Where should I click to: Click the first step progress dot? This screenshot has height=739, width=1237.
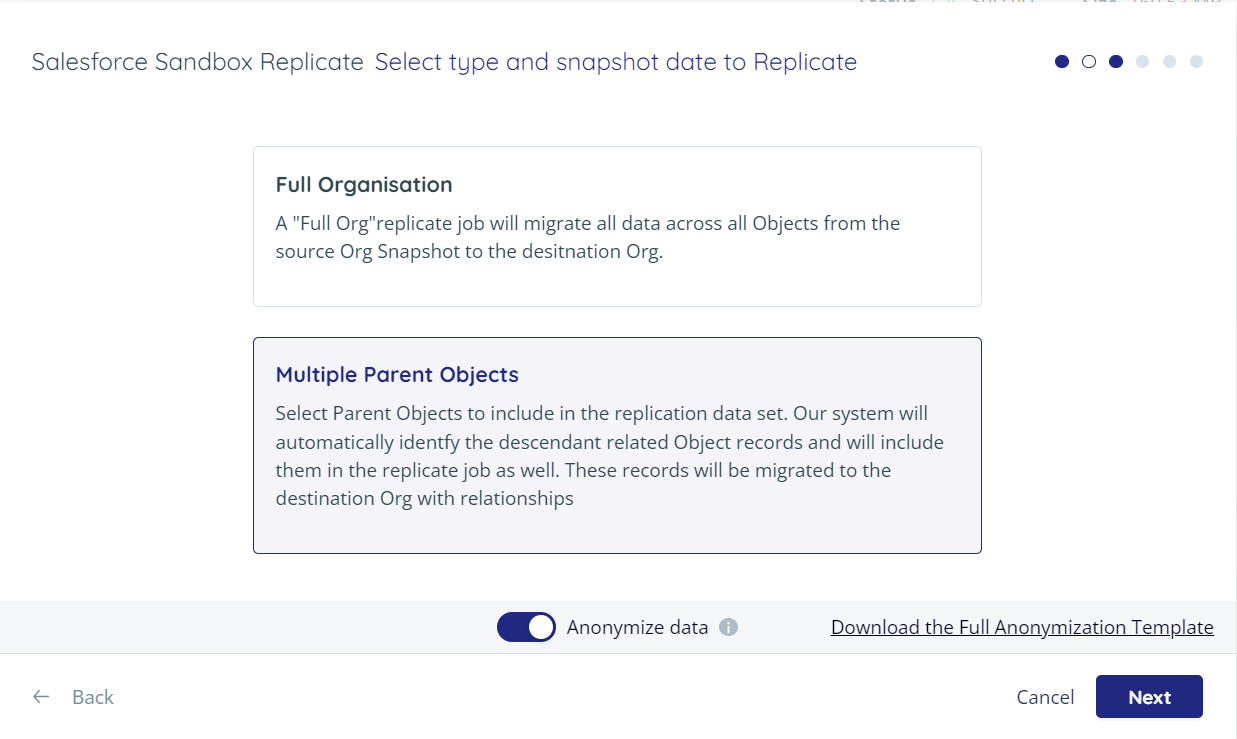(x=1062, y=61)
